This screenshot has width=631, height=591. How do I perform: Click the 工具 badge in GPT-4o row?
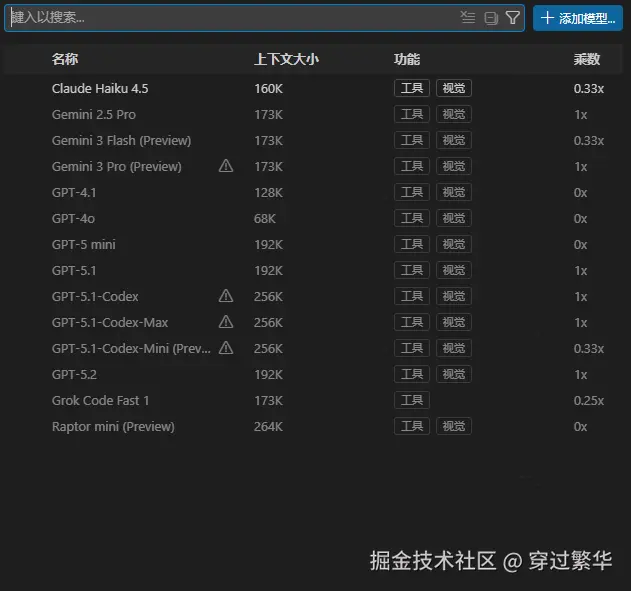pyautogui.click(x=412, y=218)
